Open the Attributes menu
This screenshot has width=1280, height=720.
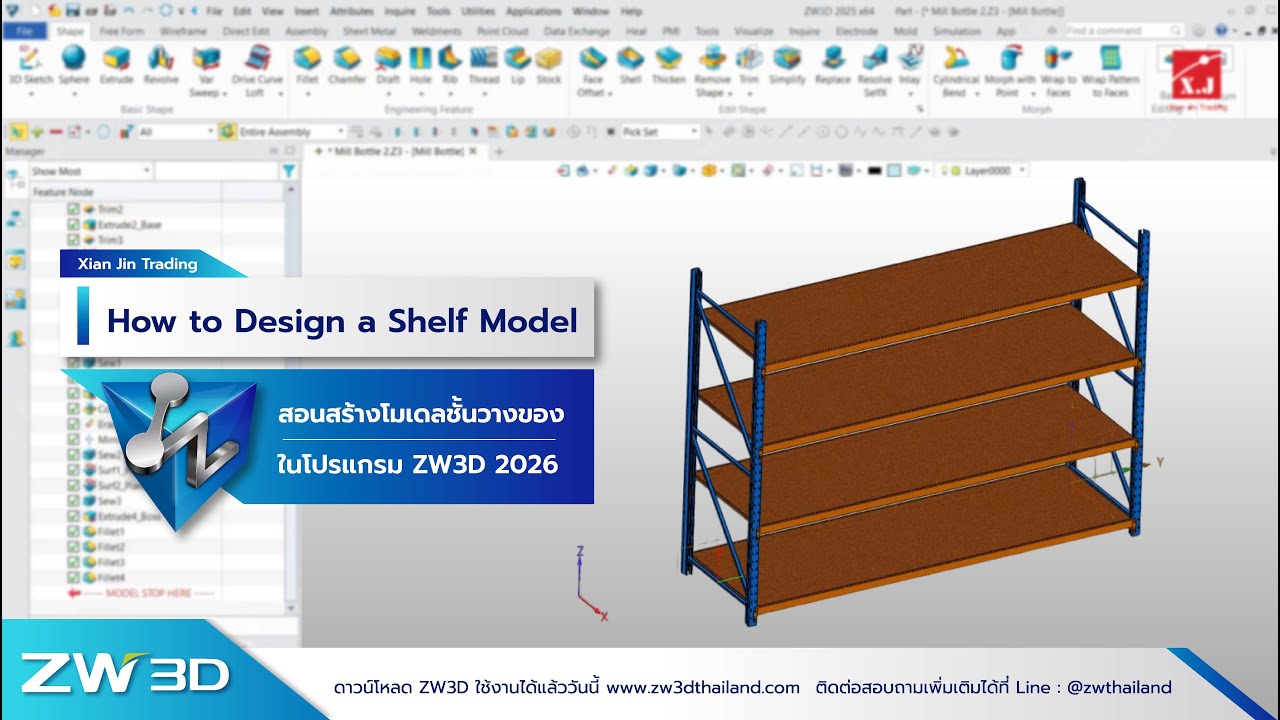(351, 11)
